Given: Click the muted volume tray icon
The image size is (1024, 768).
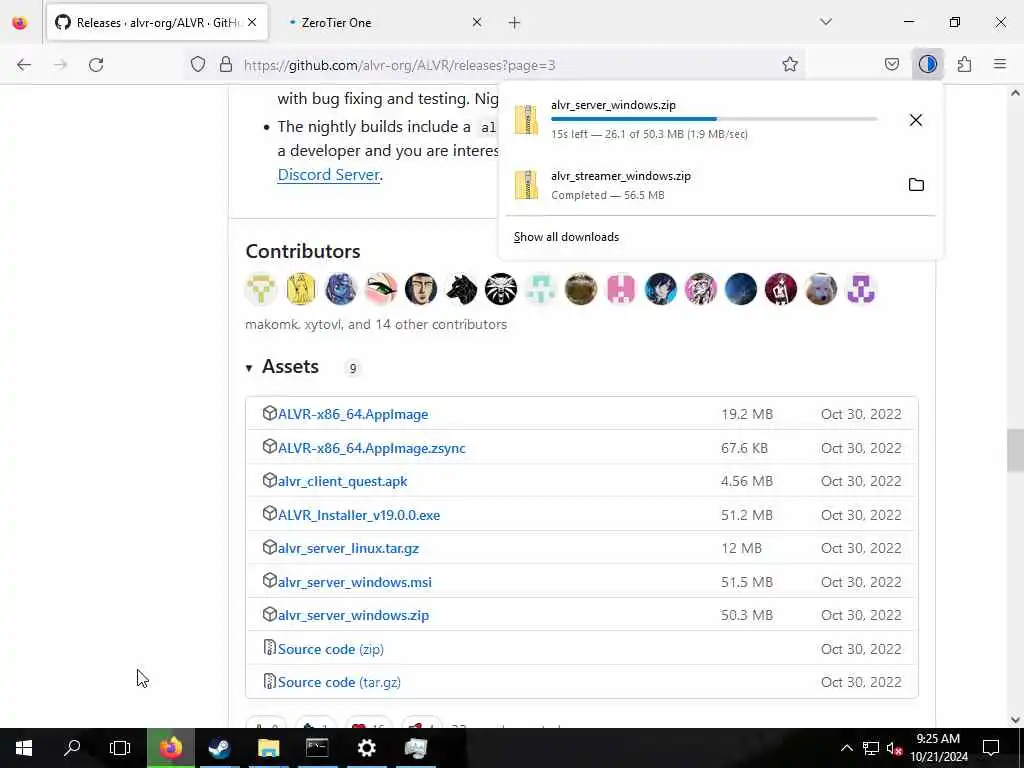Looking at the screenshot, I should (895, 748).
